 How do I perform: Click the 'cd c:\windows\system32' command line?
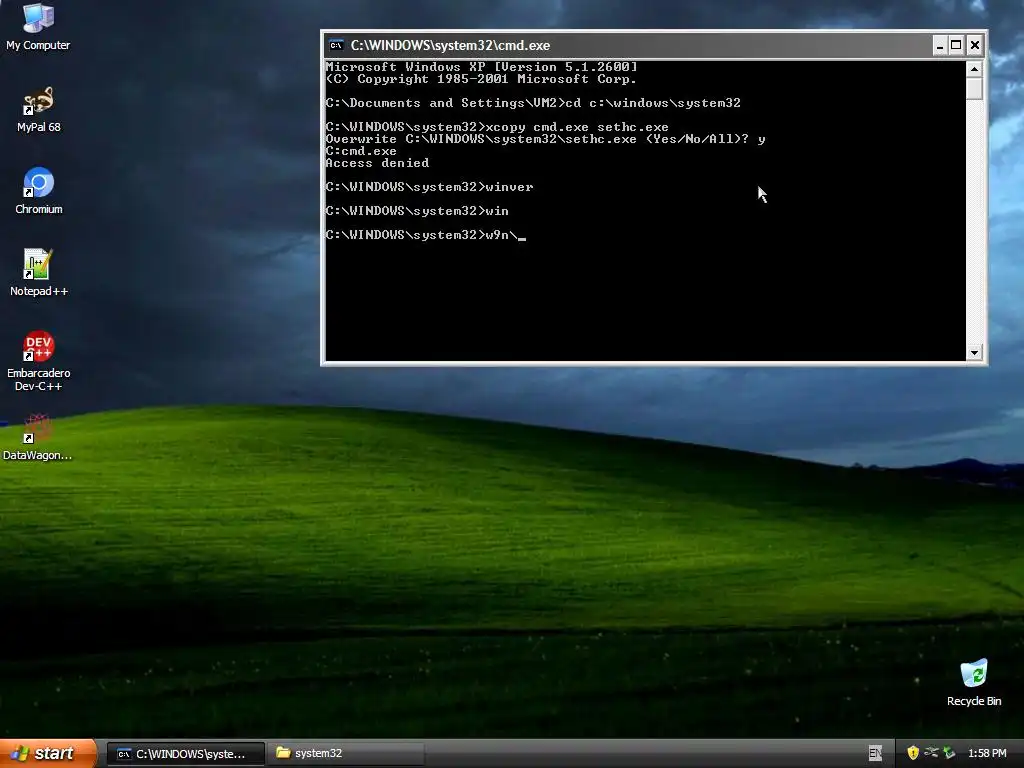click(x=533, y=103)
